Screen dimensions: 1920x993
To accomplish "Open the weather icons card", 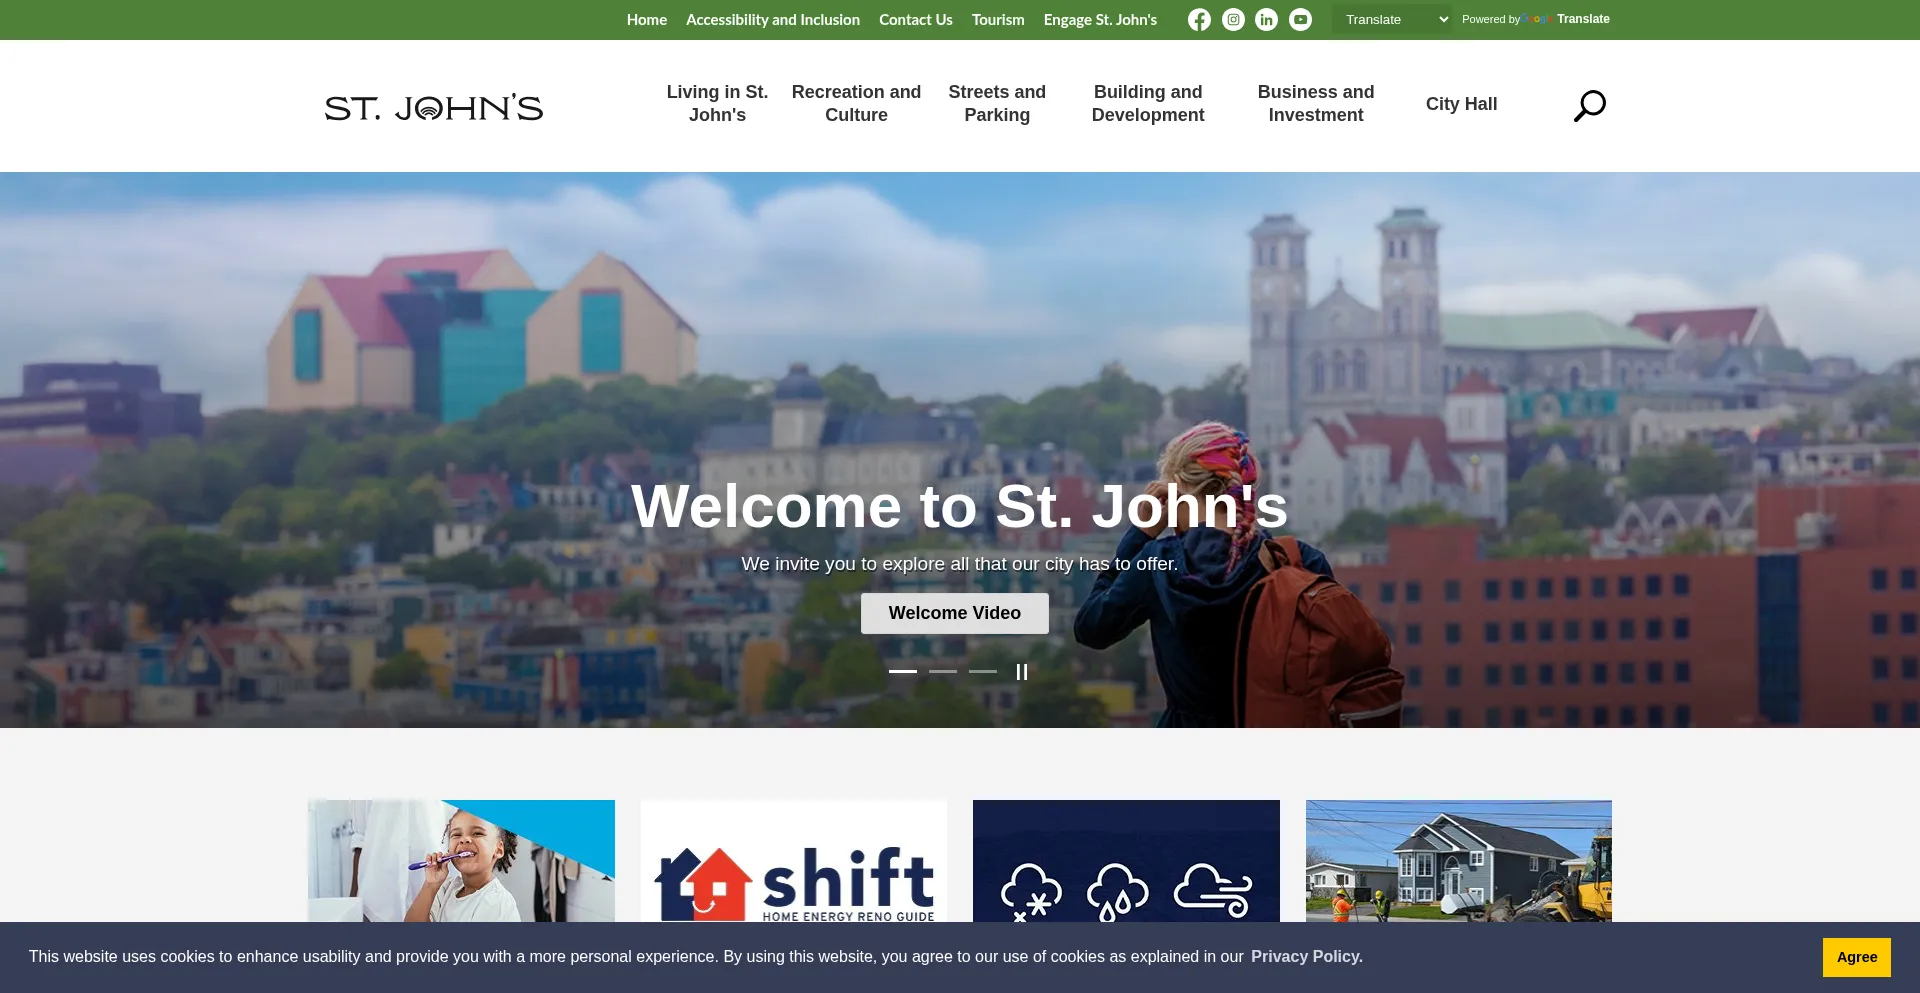I will coord(1126,861).
